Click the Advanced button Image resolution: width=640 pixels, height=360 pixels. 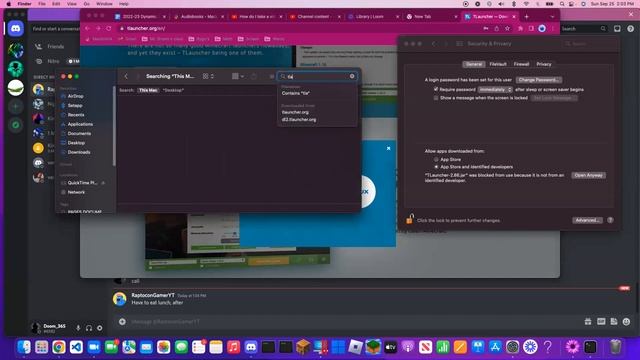pos(587,220)
